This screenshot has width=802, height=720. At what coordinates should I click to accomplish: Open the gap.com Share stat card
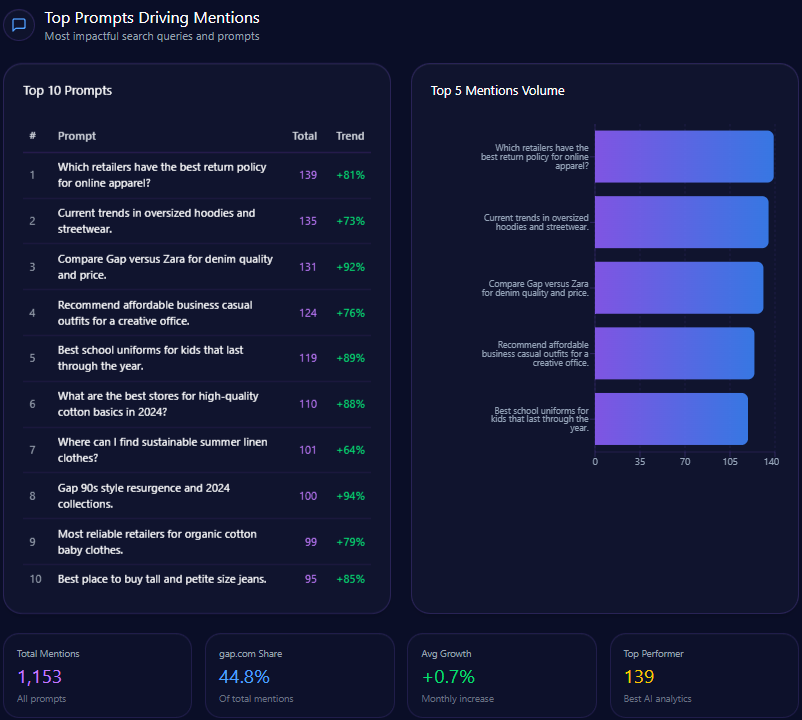299,676
